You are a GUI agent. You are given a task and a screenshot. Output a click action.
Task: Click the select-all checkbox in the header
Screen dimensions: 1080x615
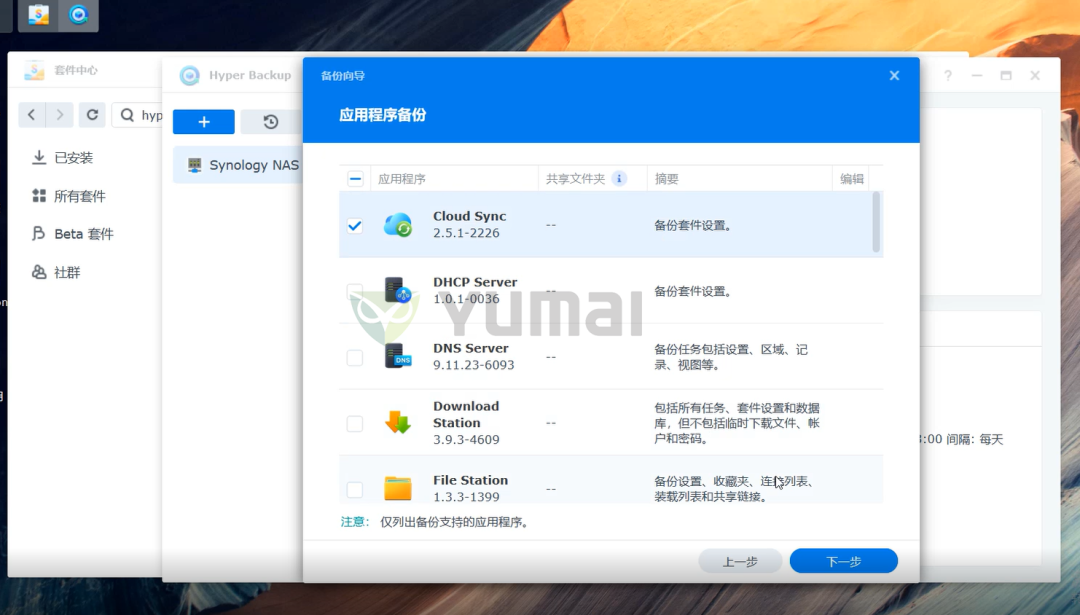point(354,177)
